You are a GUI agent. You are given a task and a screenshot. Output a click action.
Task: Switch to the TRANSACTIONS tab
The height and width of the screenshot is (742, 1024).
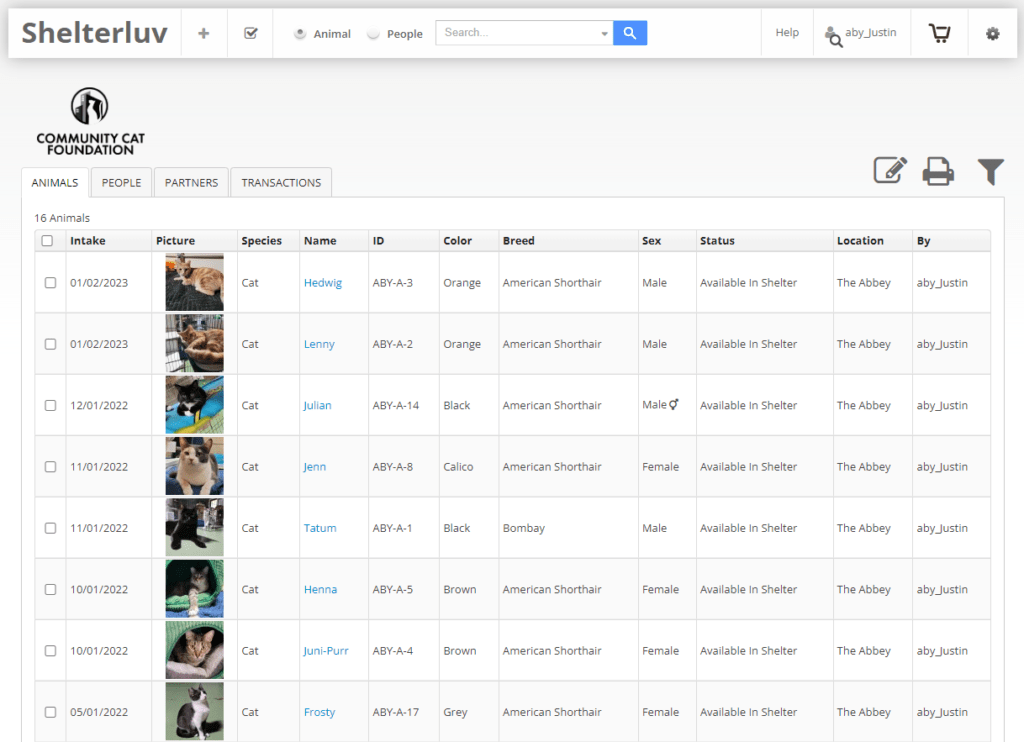point(281,182)
